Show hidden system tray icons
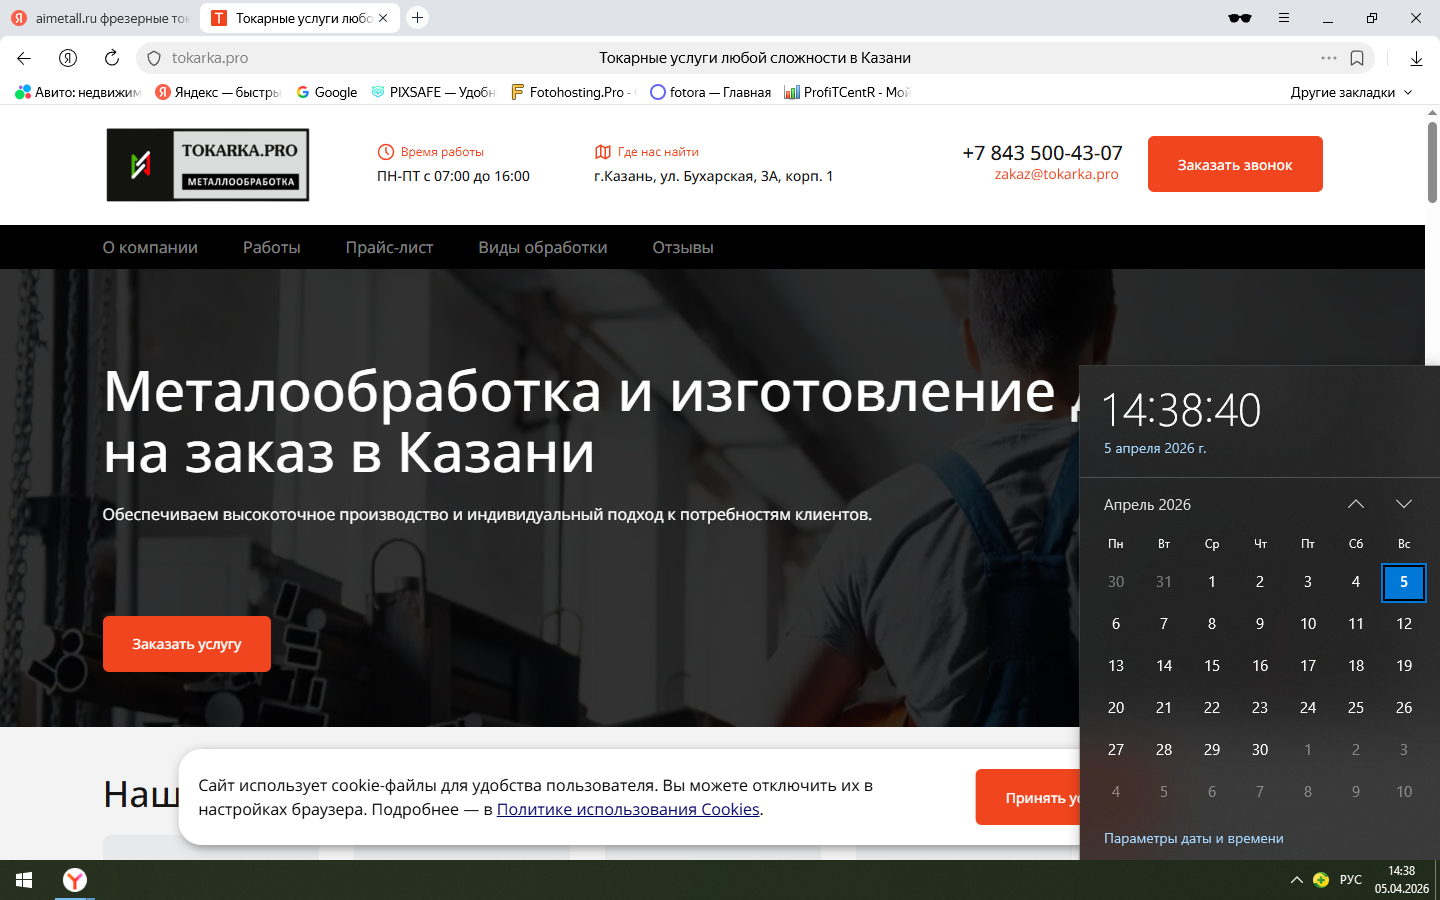The image size is (1440, 900). pos(1296,880)
